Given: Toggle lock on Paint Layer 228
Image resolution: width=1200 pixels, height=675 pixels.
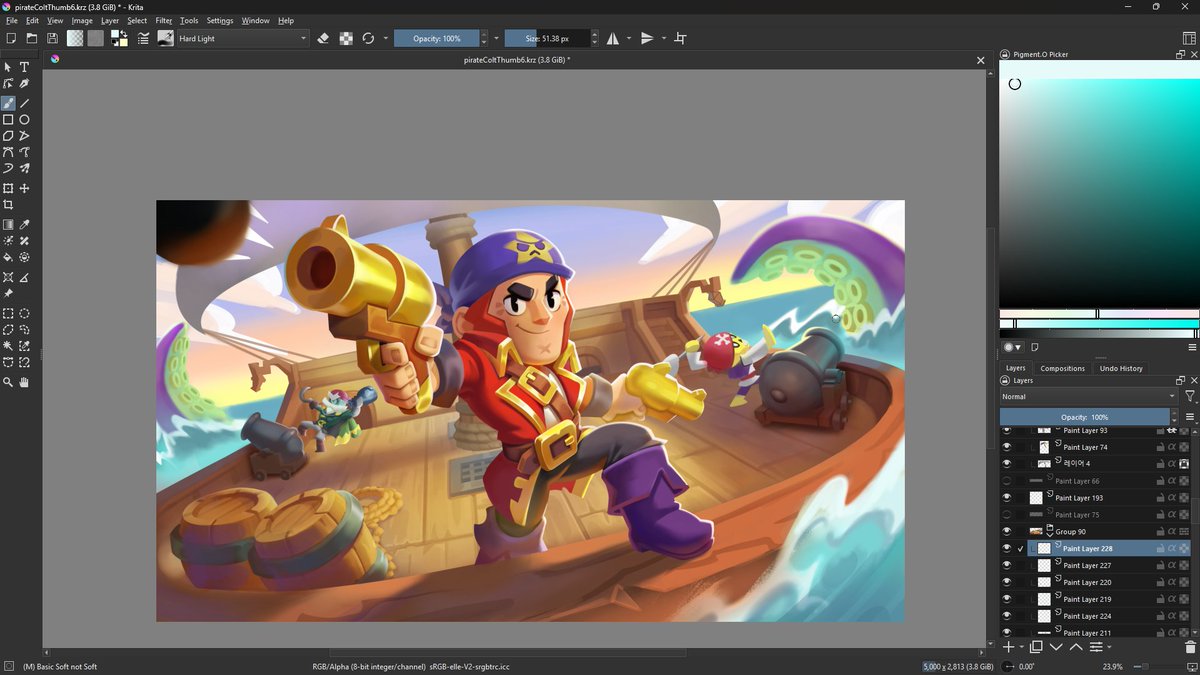Looking at the screenshot, I should tap(1161, 549).
